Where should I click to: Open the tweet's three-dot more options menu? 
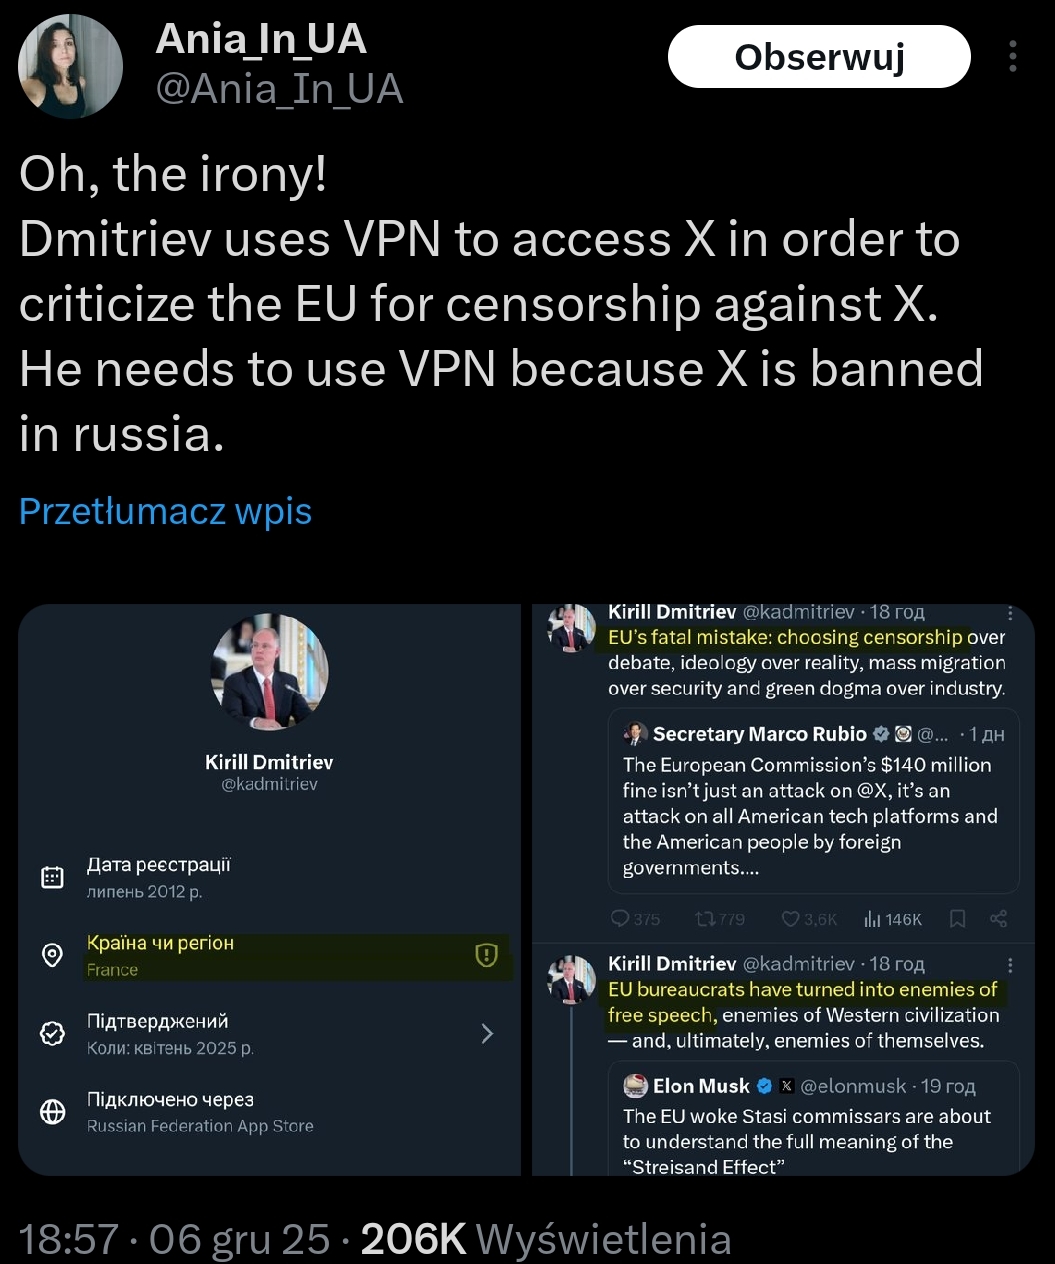1012,57
